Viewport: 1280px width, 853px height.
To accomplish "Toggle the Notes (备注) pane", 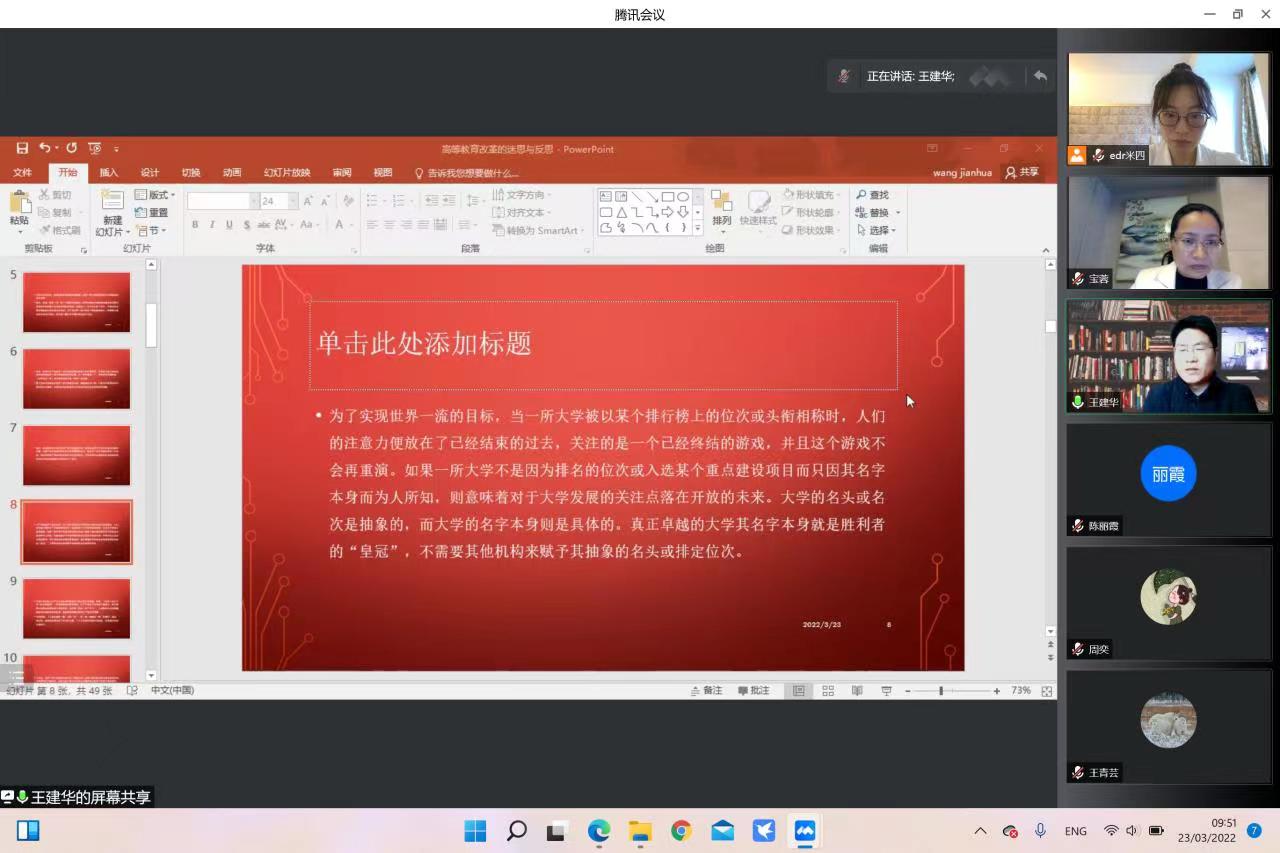I will click(x=706, y=691).
